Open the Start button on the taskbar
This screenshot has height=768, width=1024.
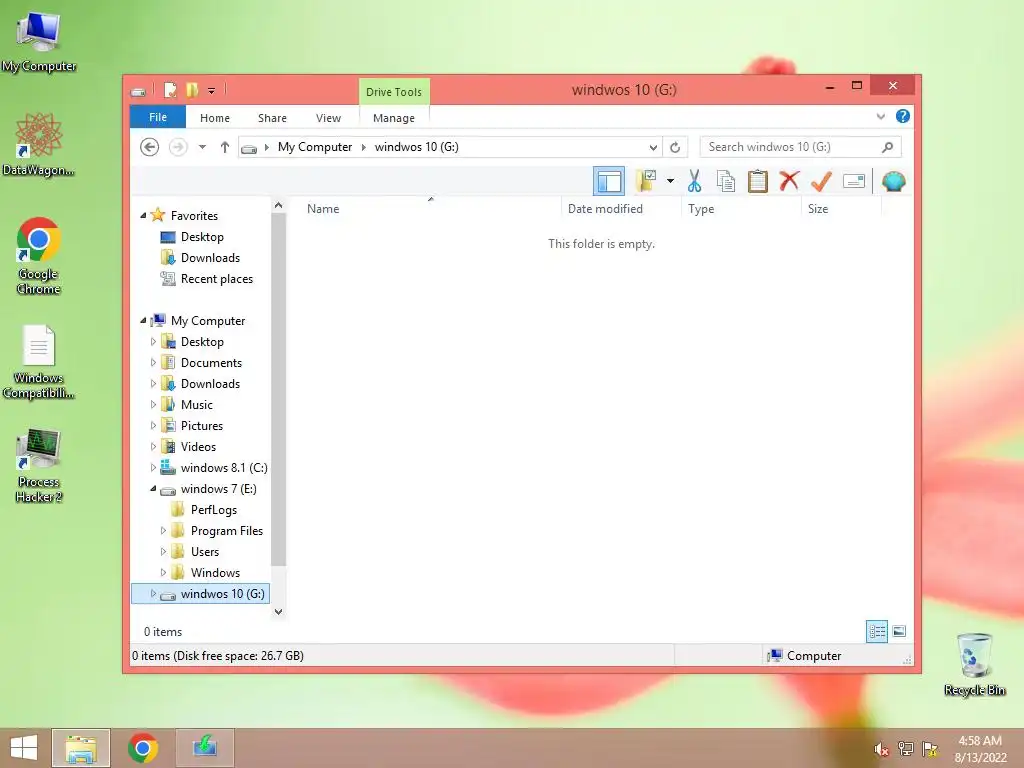[x=24, y=748]
